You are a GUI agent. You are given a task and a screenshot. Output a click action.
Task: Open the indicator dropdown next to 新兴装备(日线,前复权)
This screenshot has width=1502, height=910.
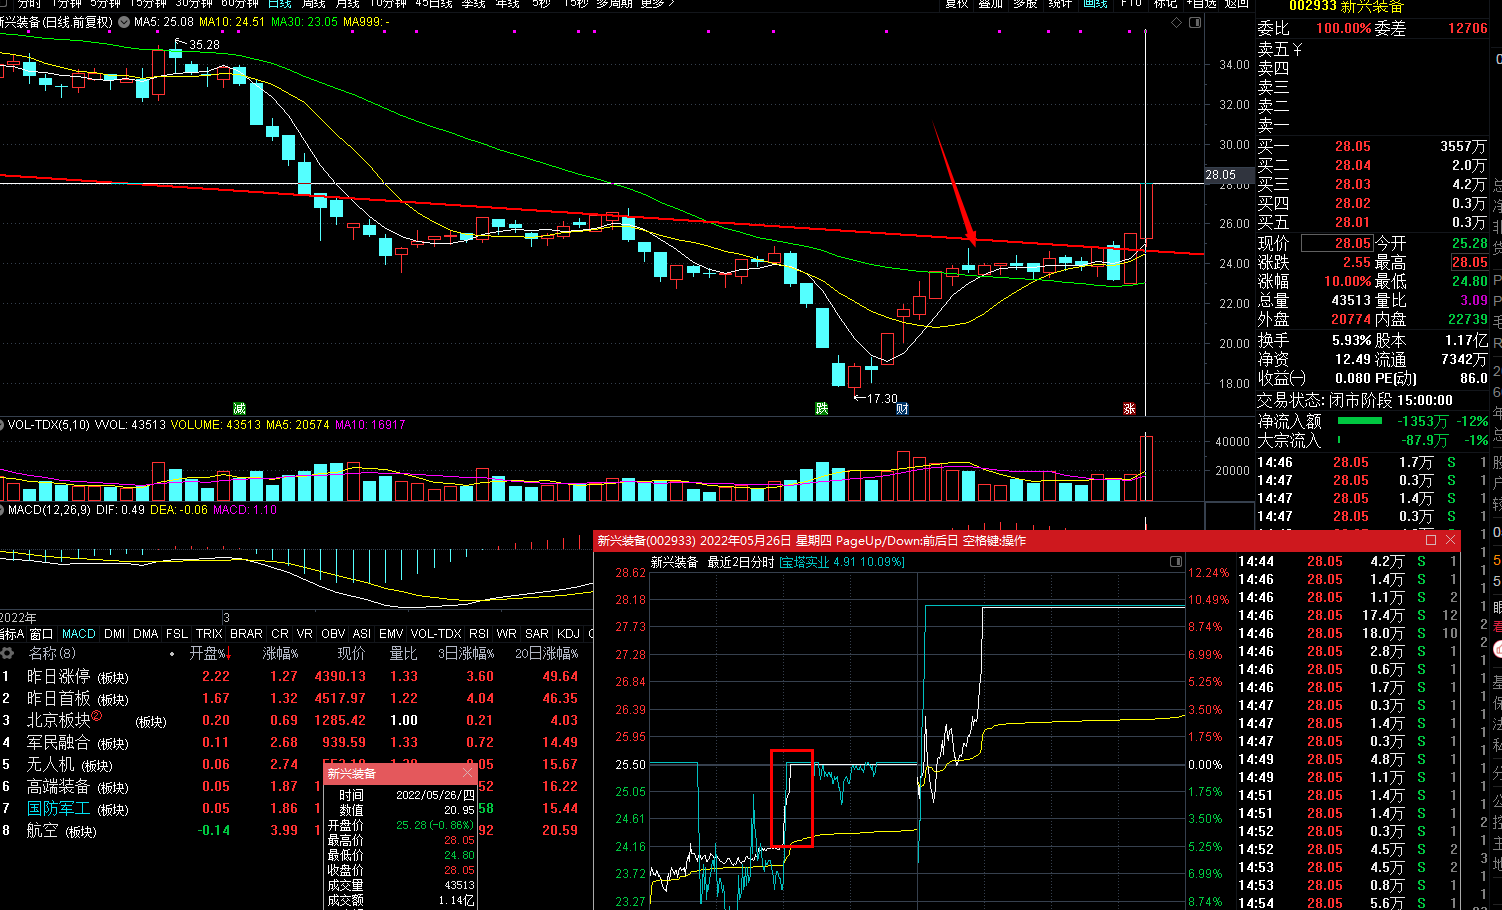(123, 21)
